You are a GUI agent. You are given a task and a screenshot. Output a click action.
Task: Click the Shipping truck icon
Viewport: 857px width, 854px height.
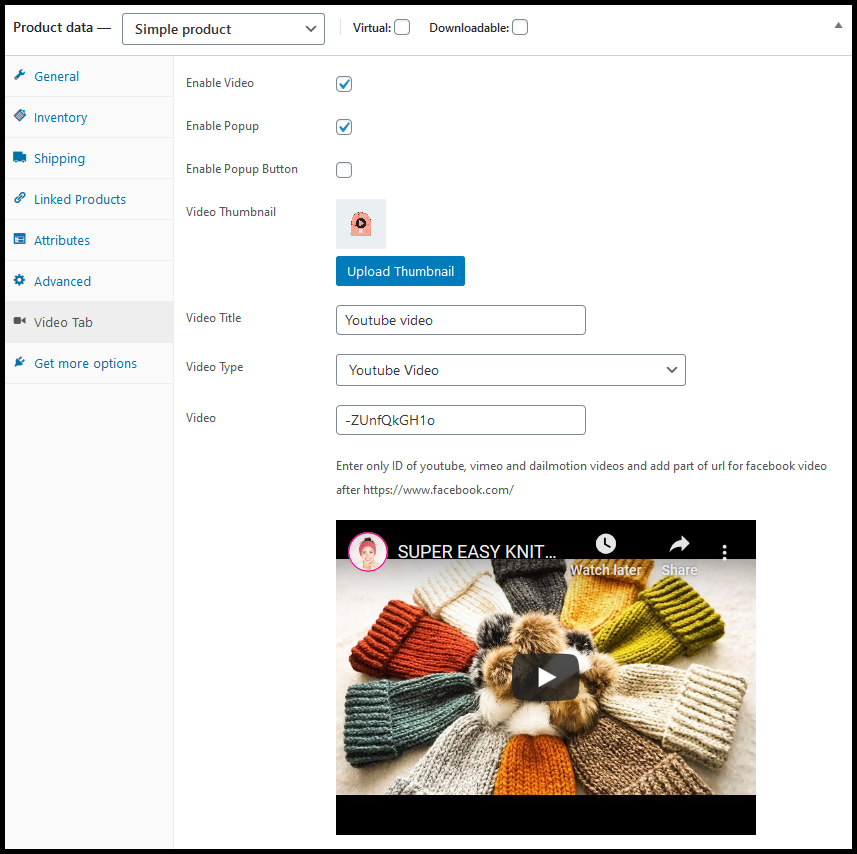click(20, 157)
